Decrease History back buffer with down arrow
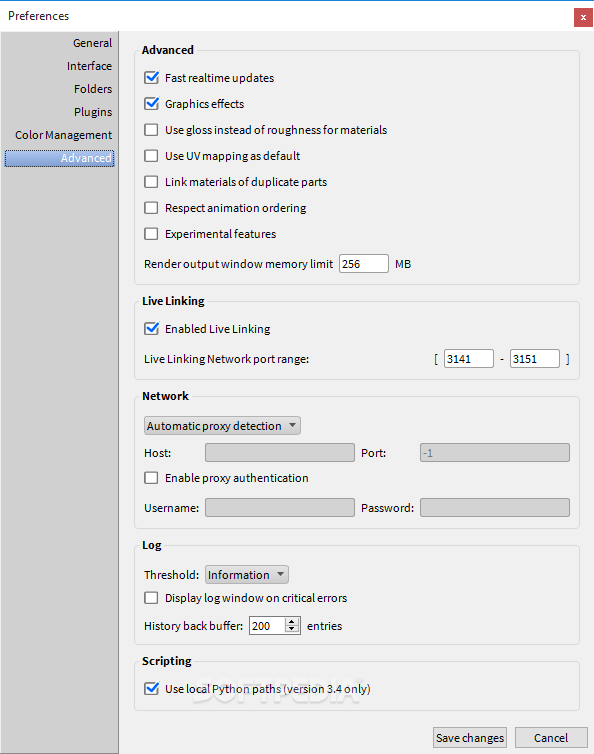This screenshot has width=594, height=754. tap(291, 629)
